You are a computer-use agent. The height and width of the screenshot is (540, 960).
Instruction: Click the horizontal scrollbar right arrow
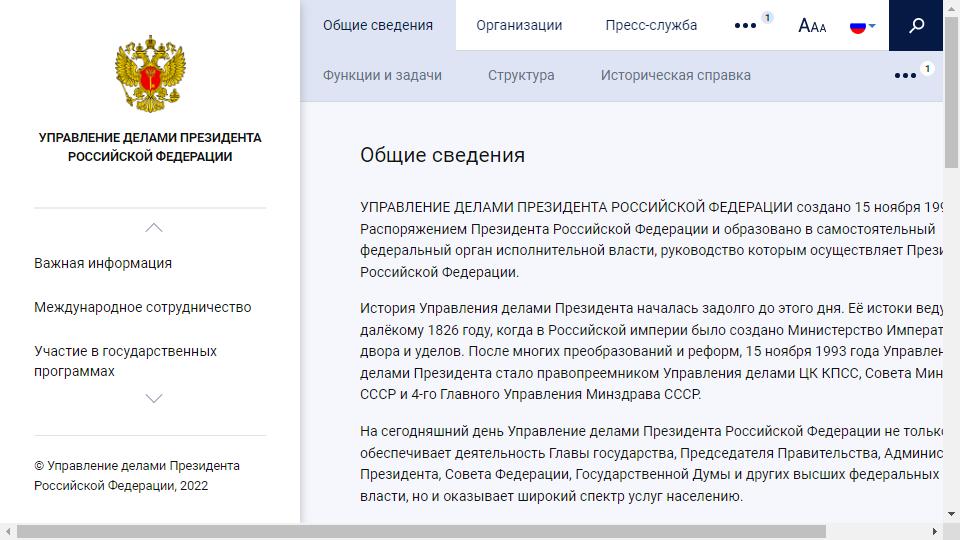coord(934,531)
